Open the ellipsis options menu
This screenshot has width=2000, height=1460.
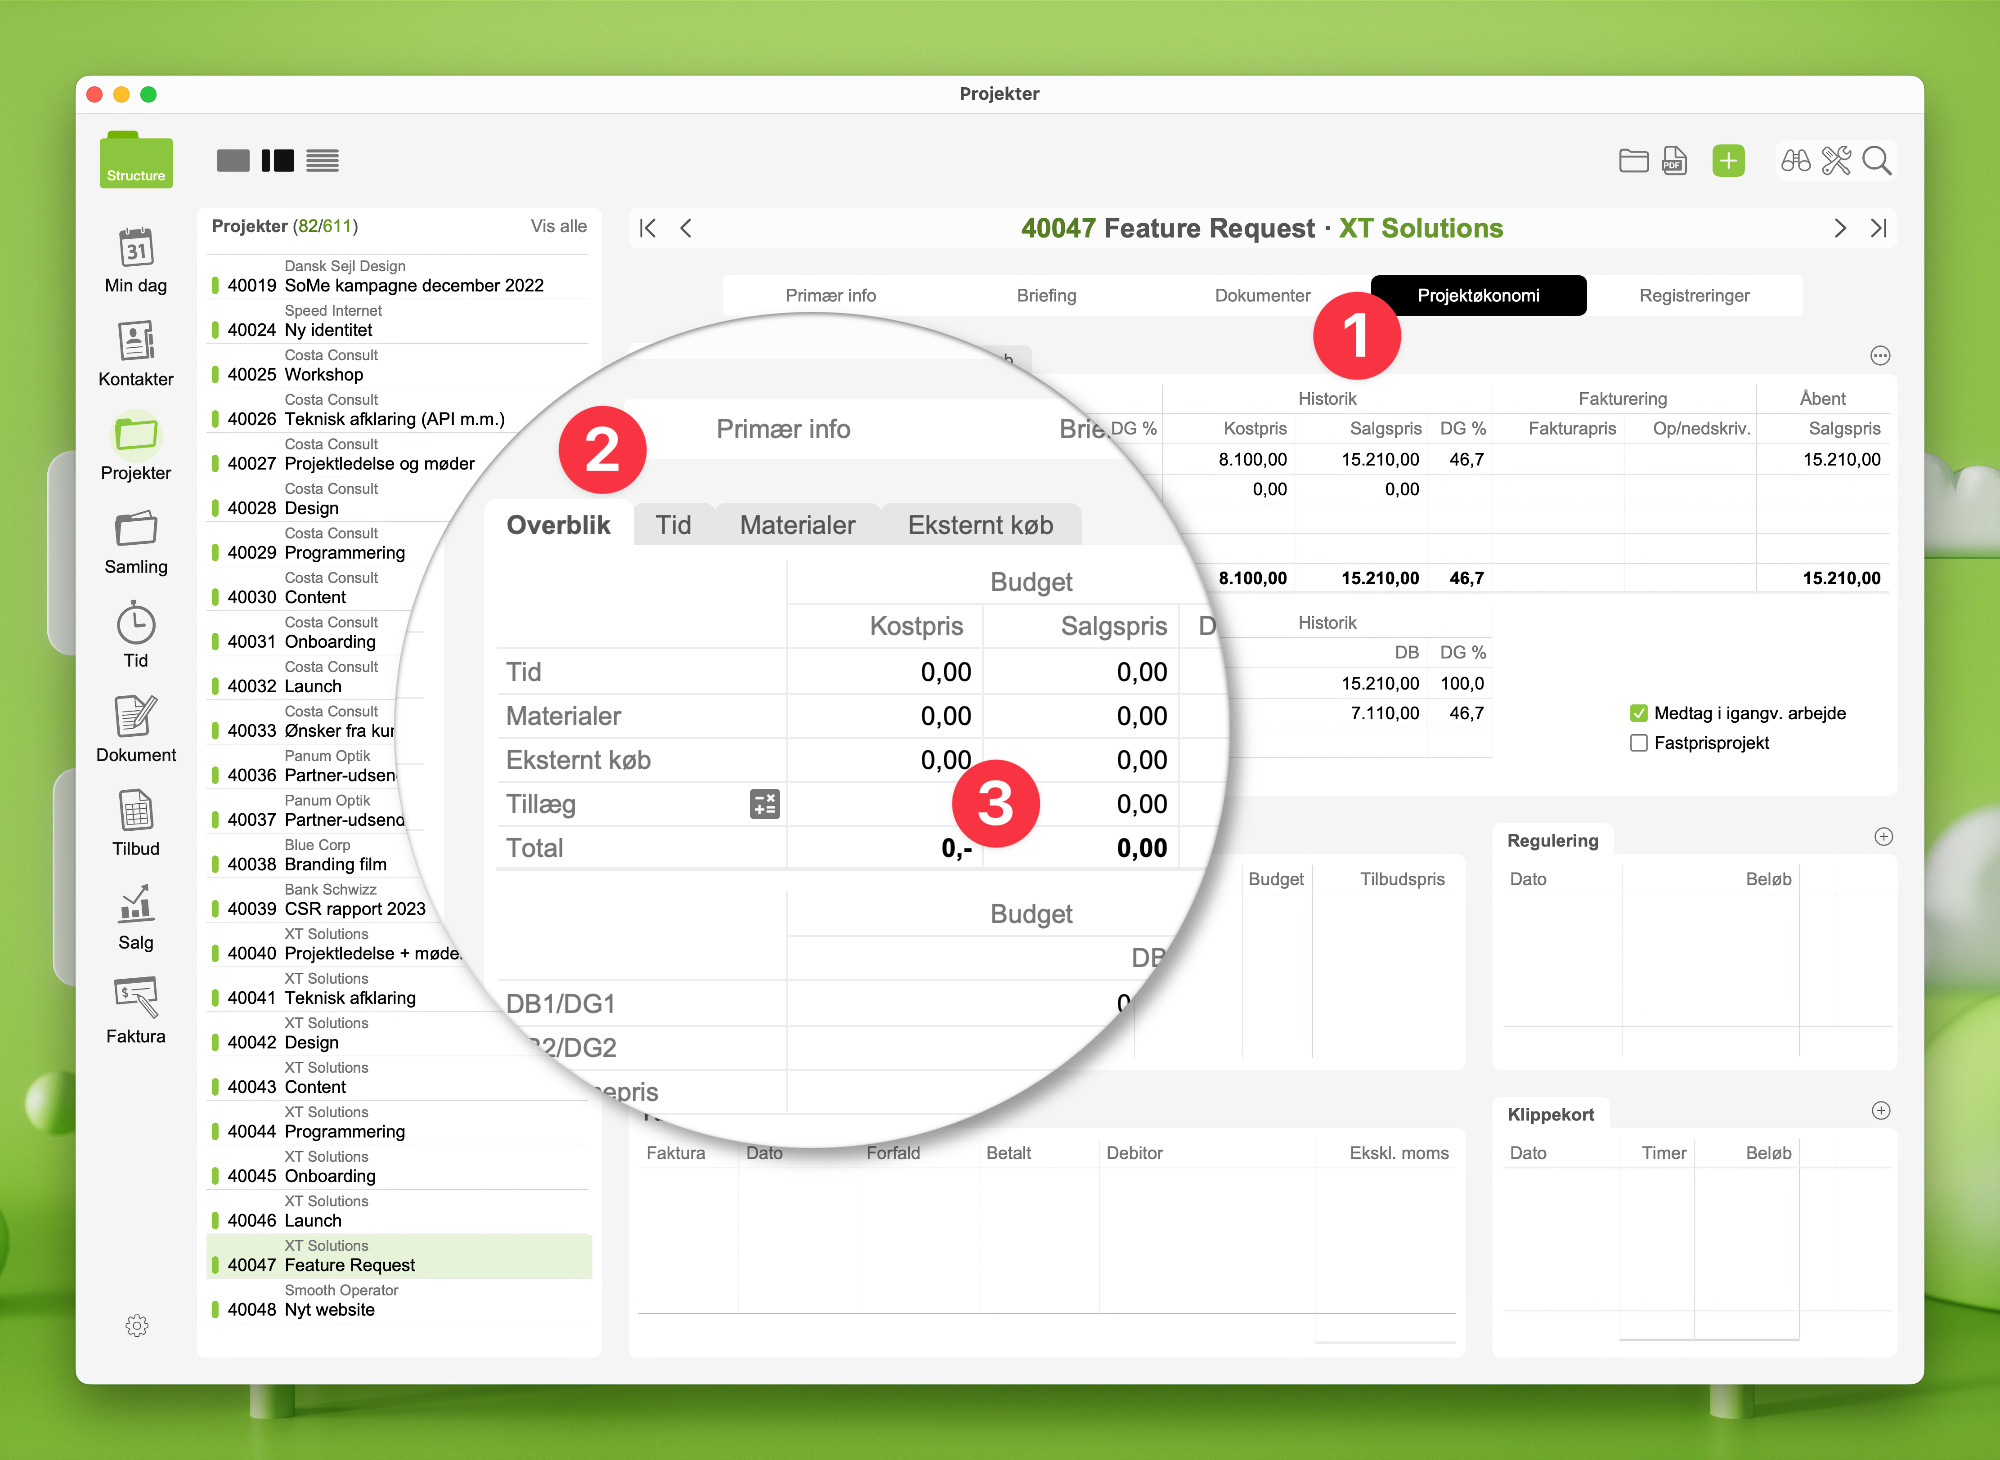point(1880,356)
